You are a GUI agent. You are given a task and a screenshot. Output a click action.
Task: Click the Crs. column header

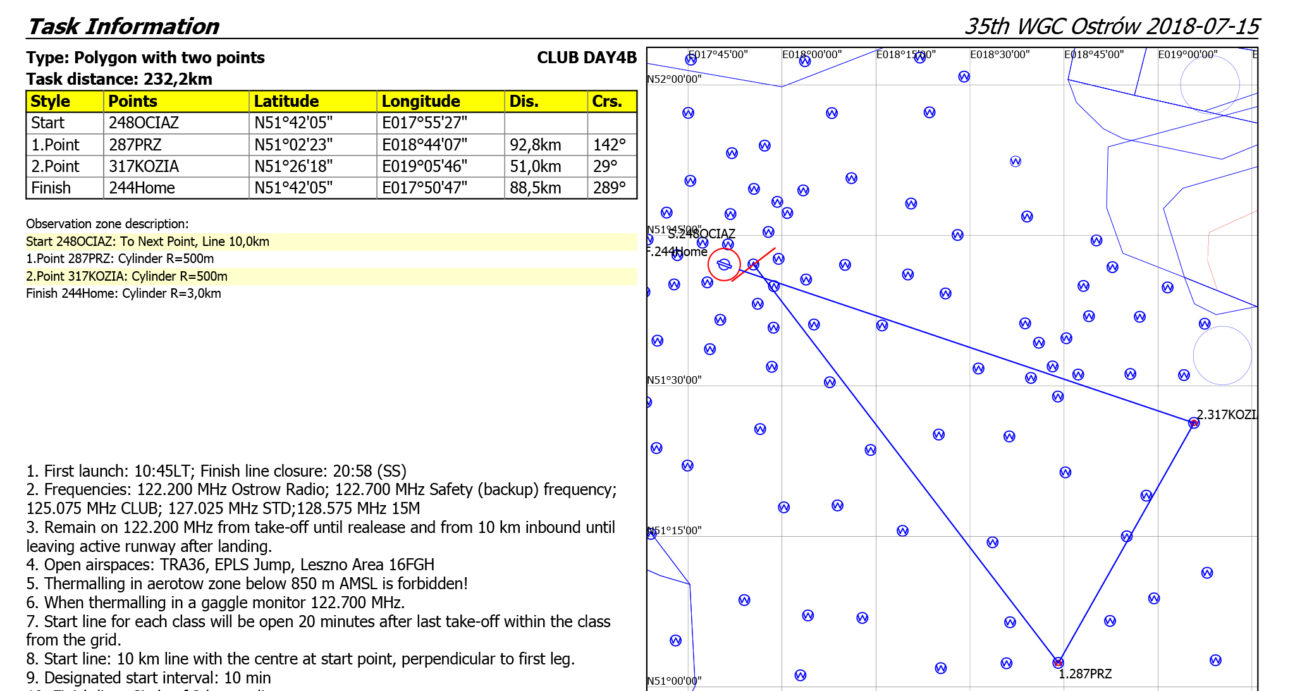606,101
